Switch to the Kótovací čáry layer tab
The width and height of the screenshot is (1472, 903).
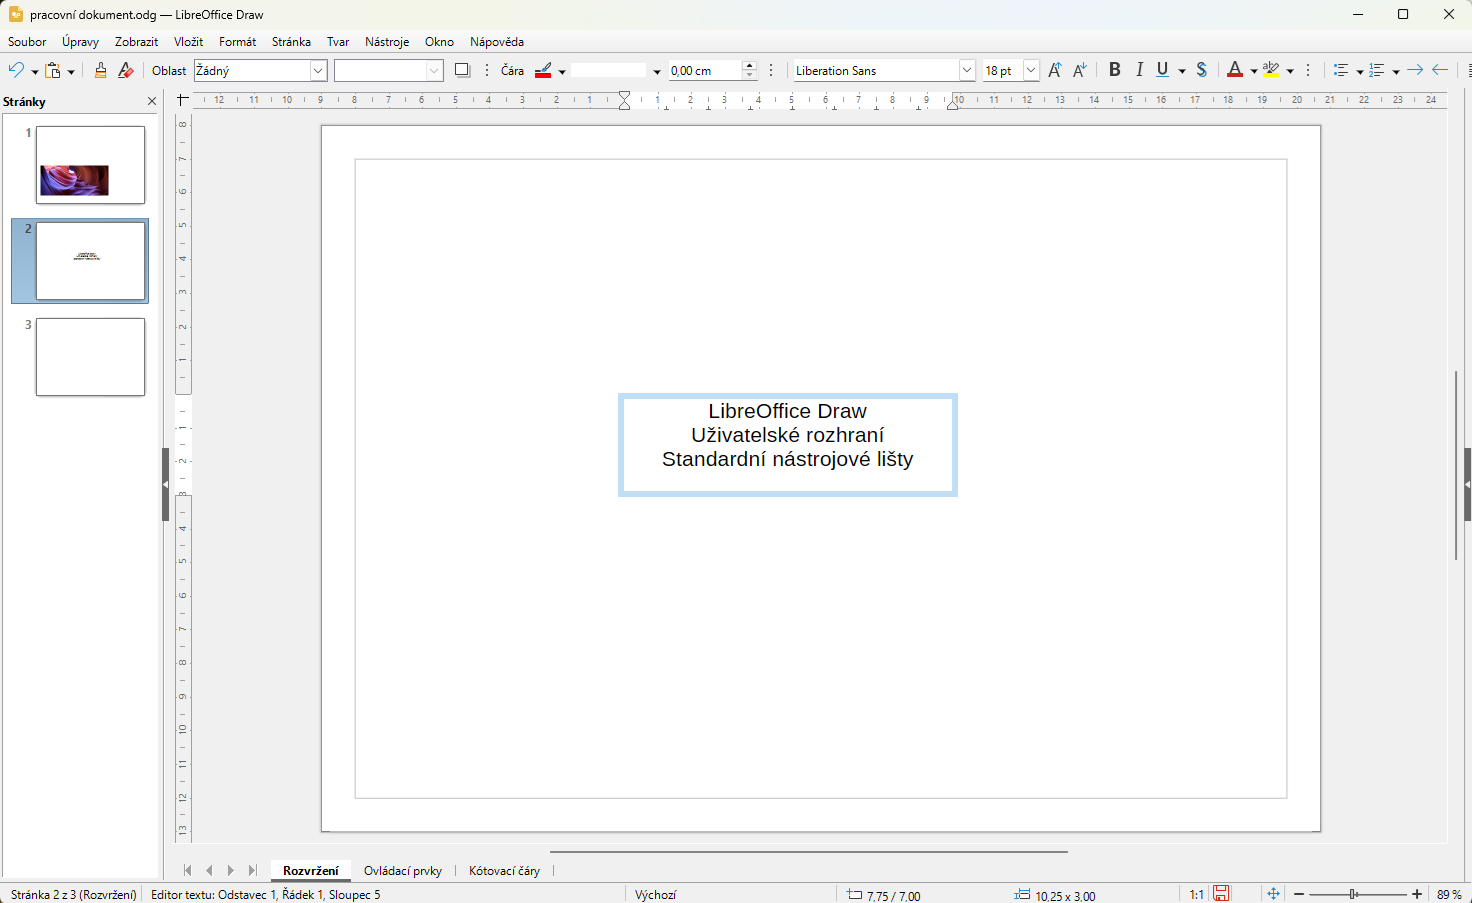coord(504,871)
